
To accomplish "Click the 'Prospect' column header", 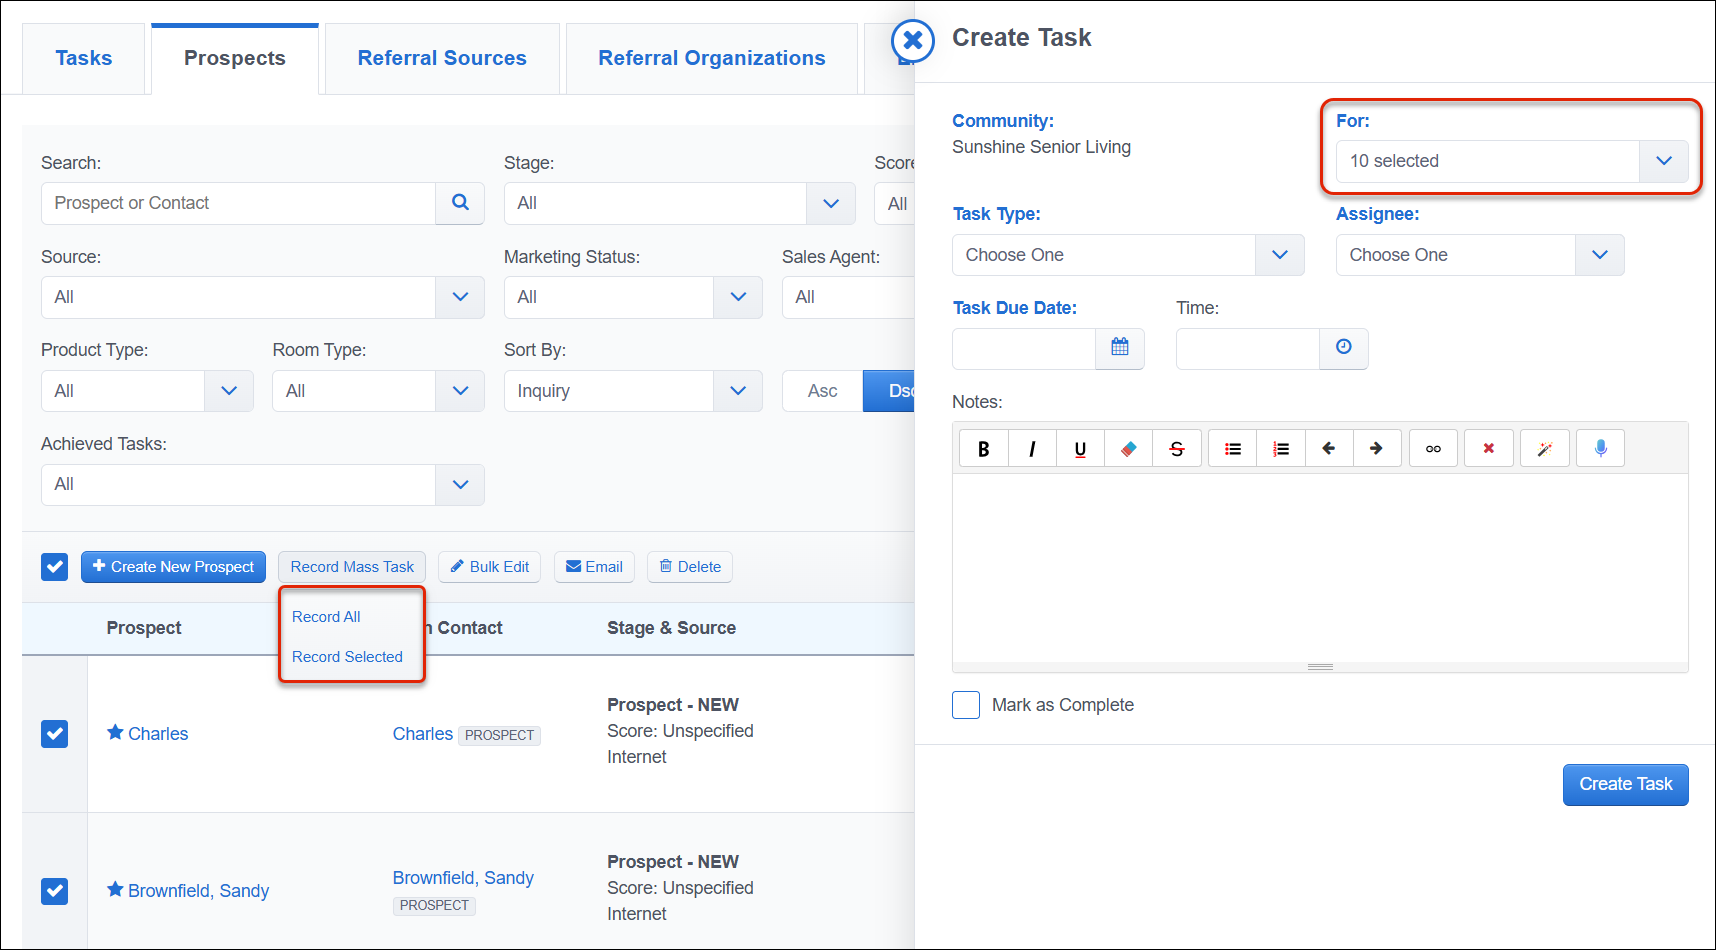I will [144, 628].
